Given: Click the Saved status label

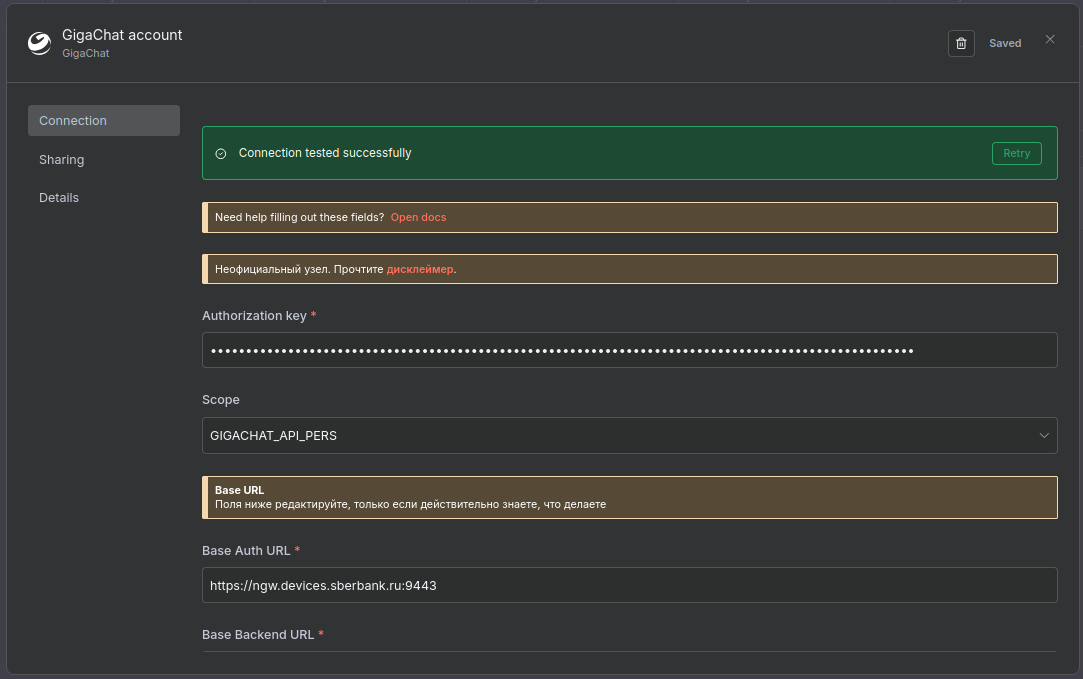Looking at the screenshot, I should click(x=1005, y=44).
